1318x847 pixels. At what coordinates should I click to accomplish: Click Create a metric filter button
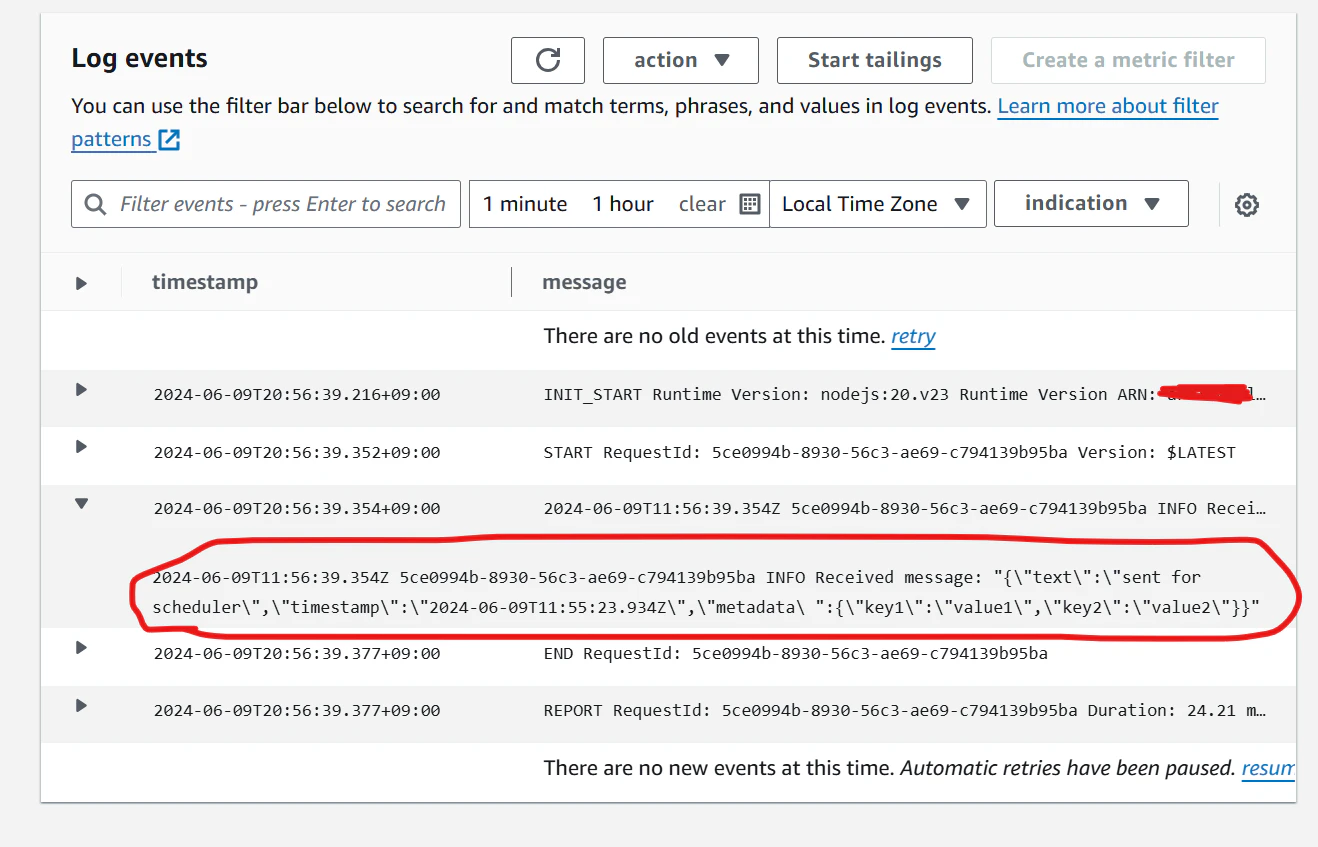point(1128,60)
